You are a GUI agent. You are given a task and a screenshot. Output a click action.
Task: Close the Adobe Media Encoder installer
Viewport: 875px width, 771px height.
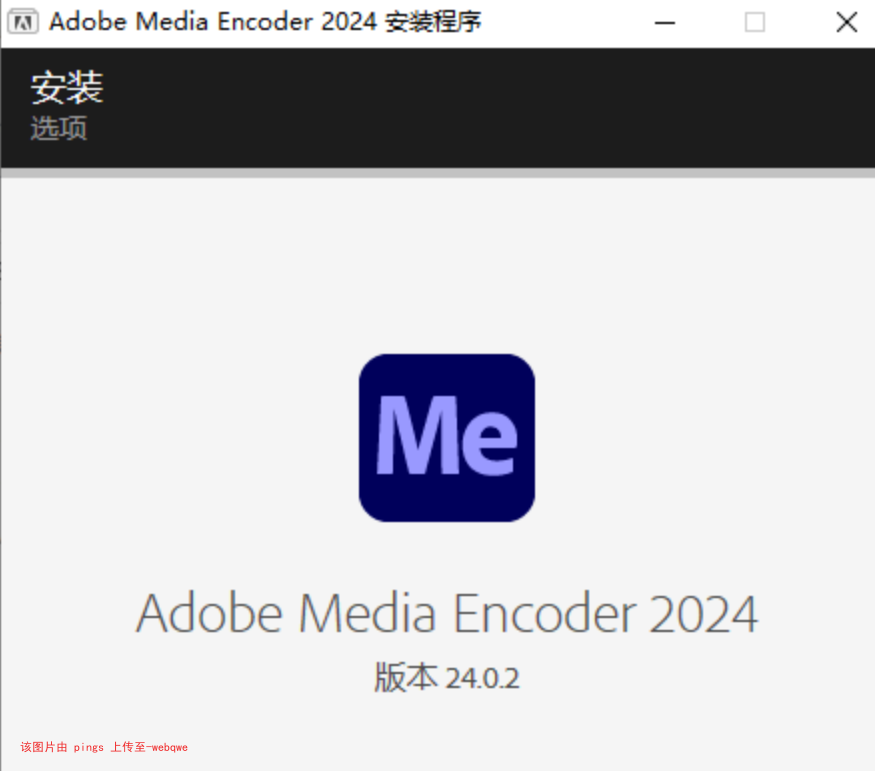[x=846, y=22]
